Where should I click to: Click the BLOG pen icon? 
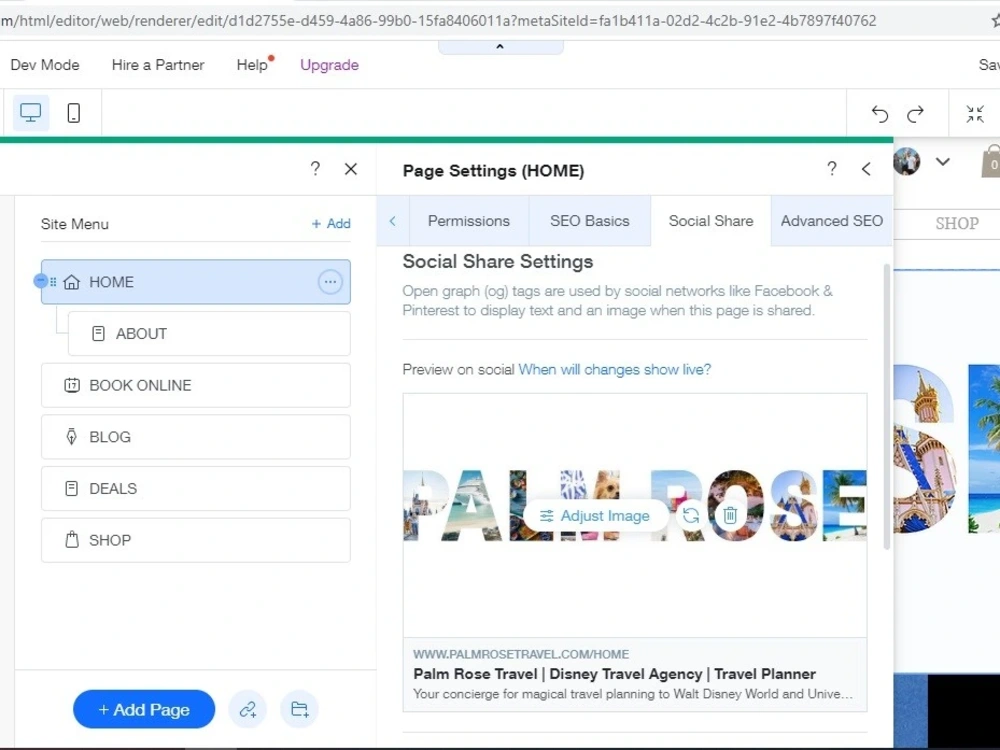71,437
